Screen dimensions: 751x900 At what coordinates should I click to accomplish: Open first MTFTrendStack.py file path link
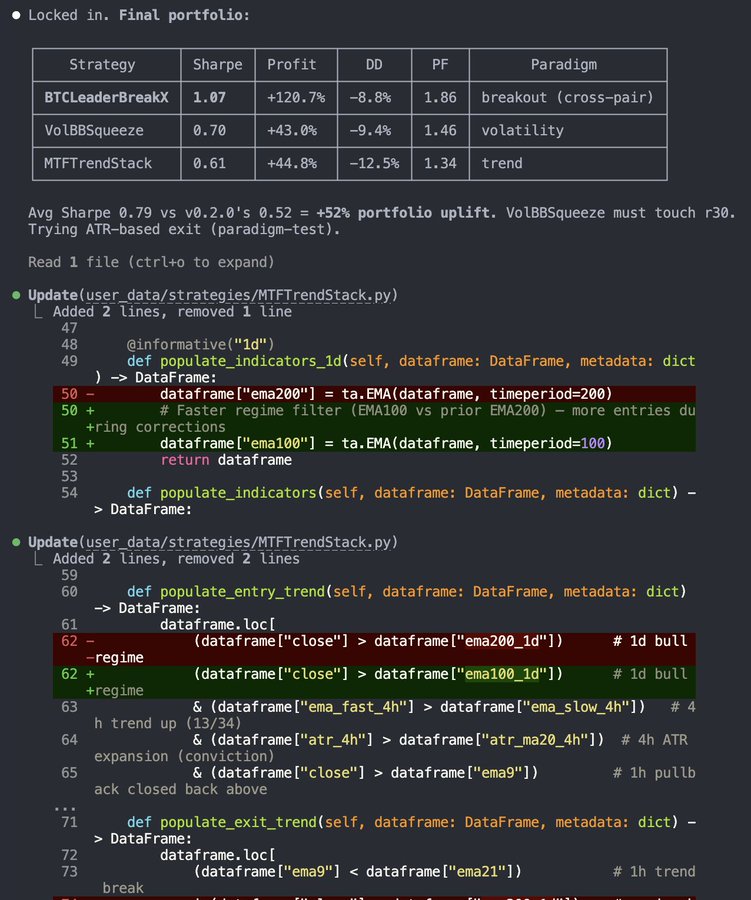pos(238,296)
